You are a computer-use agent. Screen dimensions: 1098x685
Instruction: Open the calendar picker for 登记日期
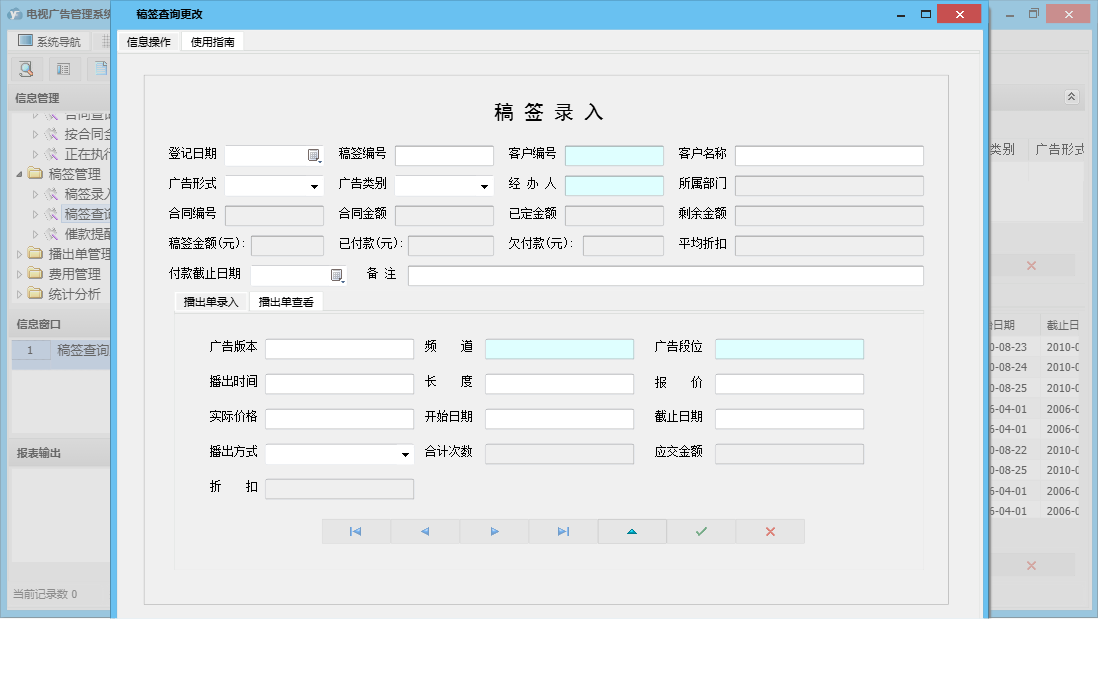coord(314,156)
